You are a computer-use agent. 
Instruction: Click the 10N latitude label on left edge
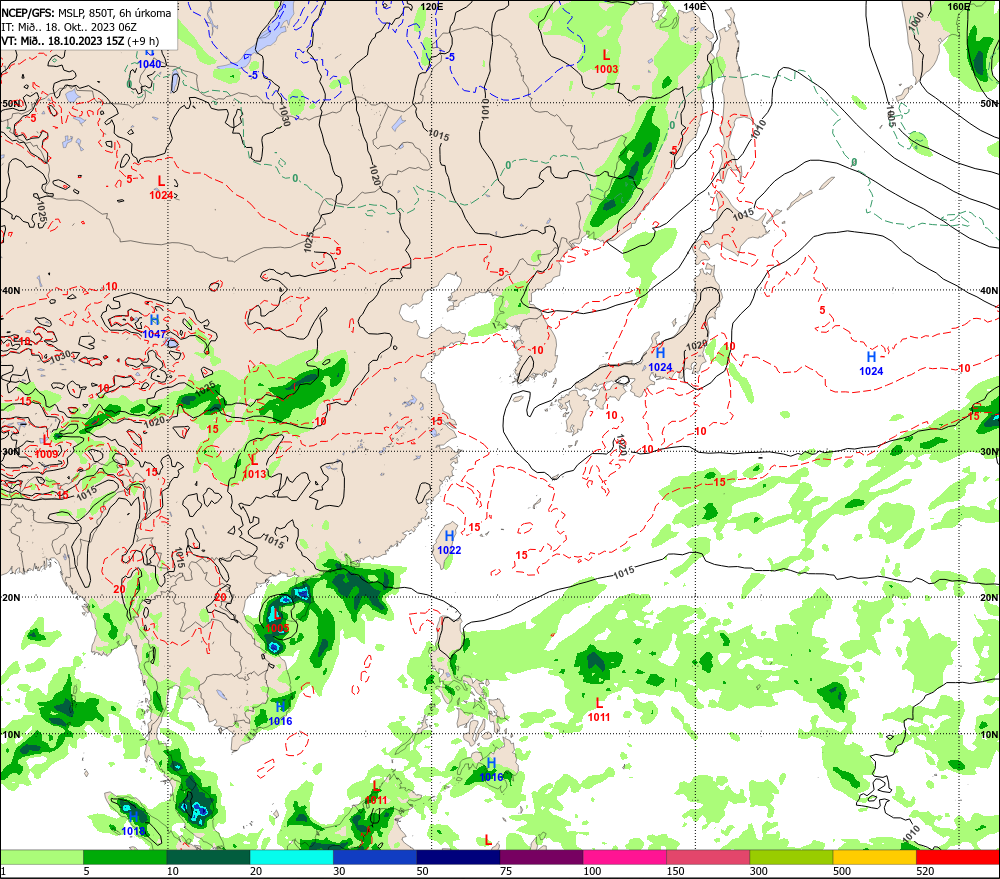[11, 734]
